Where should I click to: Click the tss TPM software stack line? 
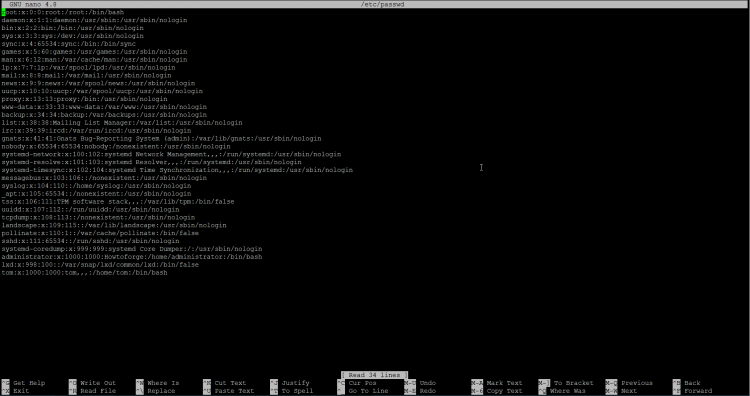coord(118,202)
